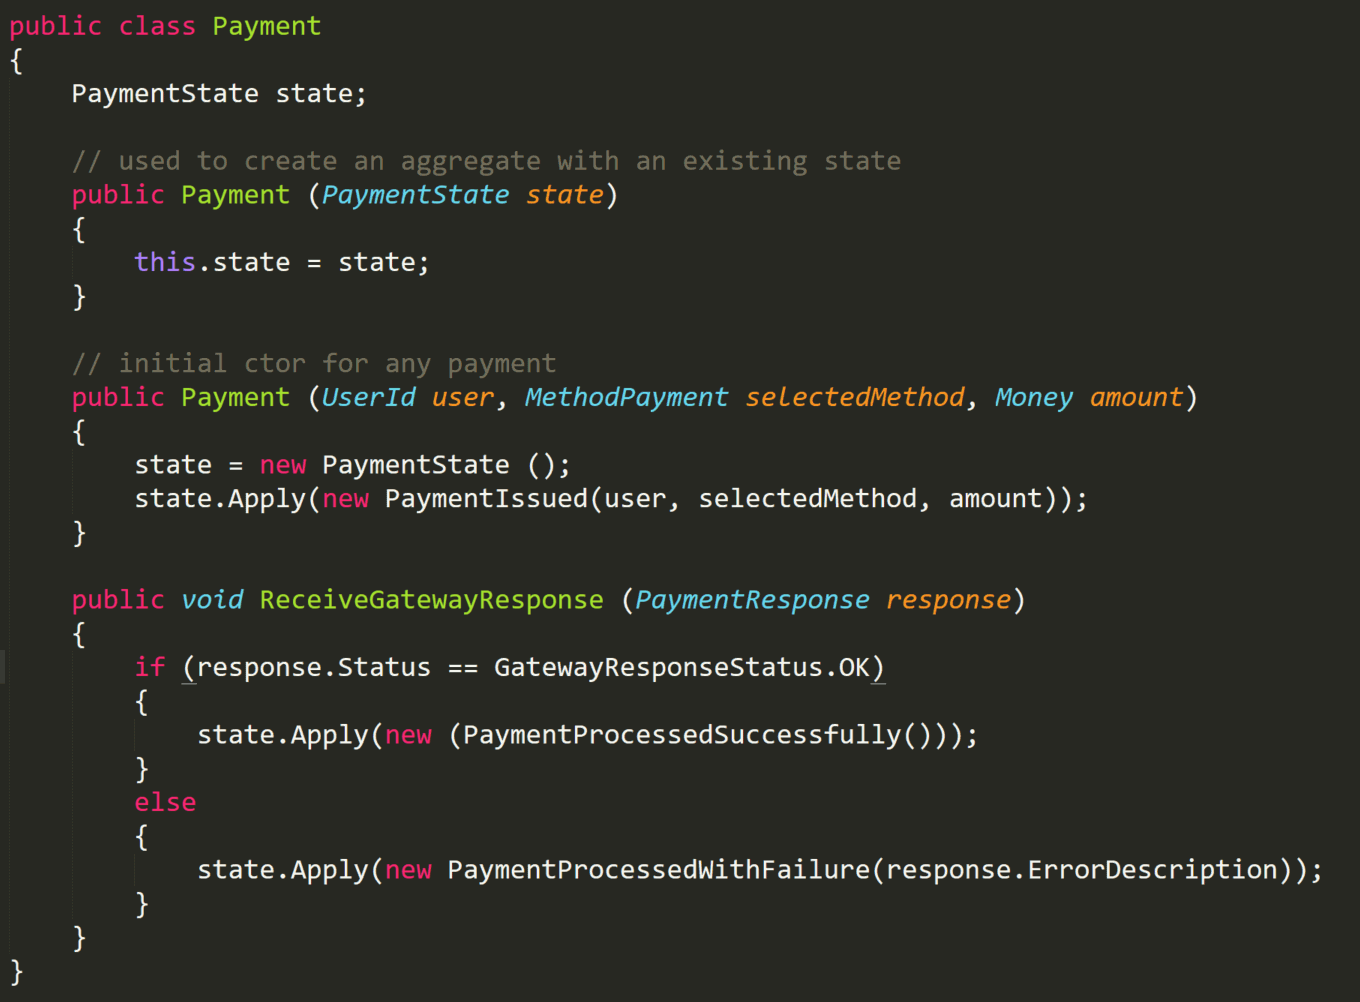Screen dimensions: 1360x1002
Task: Click the line "state = new PaymentState ();"
Action: pos(352,465)
